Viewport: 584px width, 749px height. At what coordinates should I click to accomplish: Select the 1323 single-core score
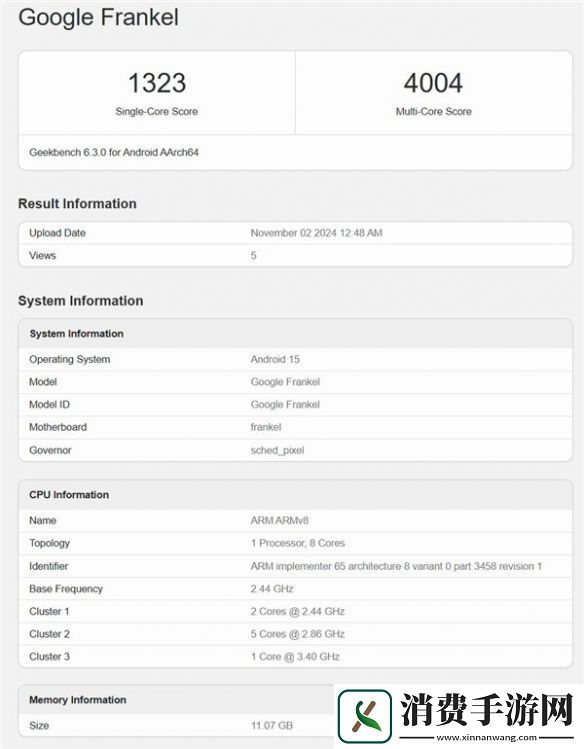point(157,83)
